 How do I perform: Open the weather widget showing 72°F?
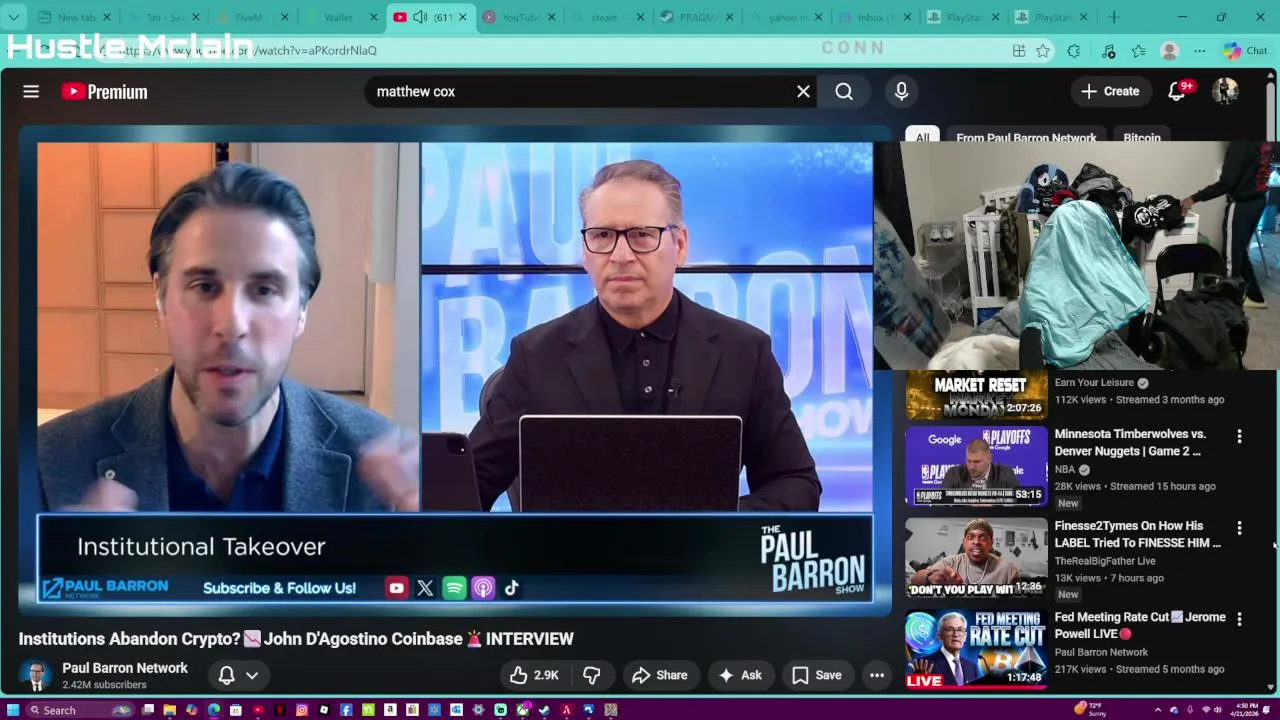coord(1090,710)
